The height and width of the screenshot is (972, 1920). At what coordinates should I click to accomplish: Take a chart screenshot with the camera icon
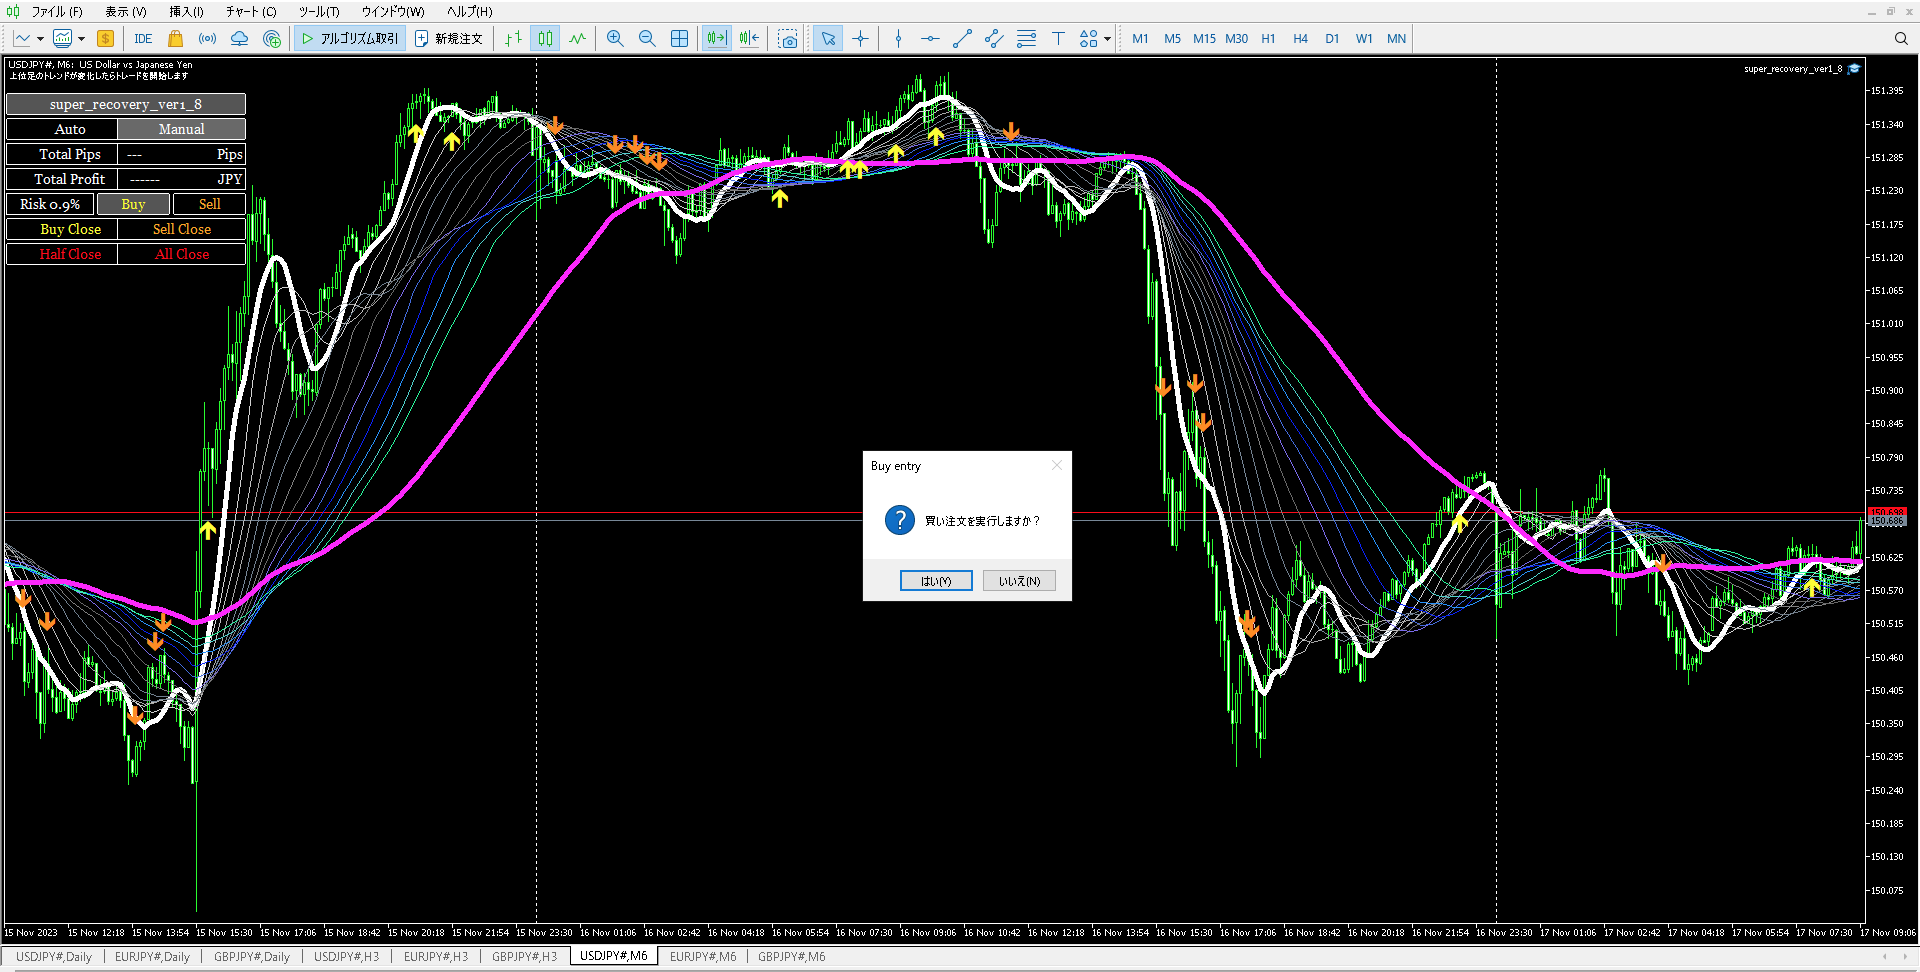pos(788,39)
